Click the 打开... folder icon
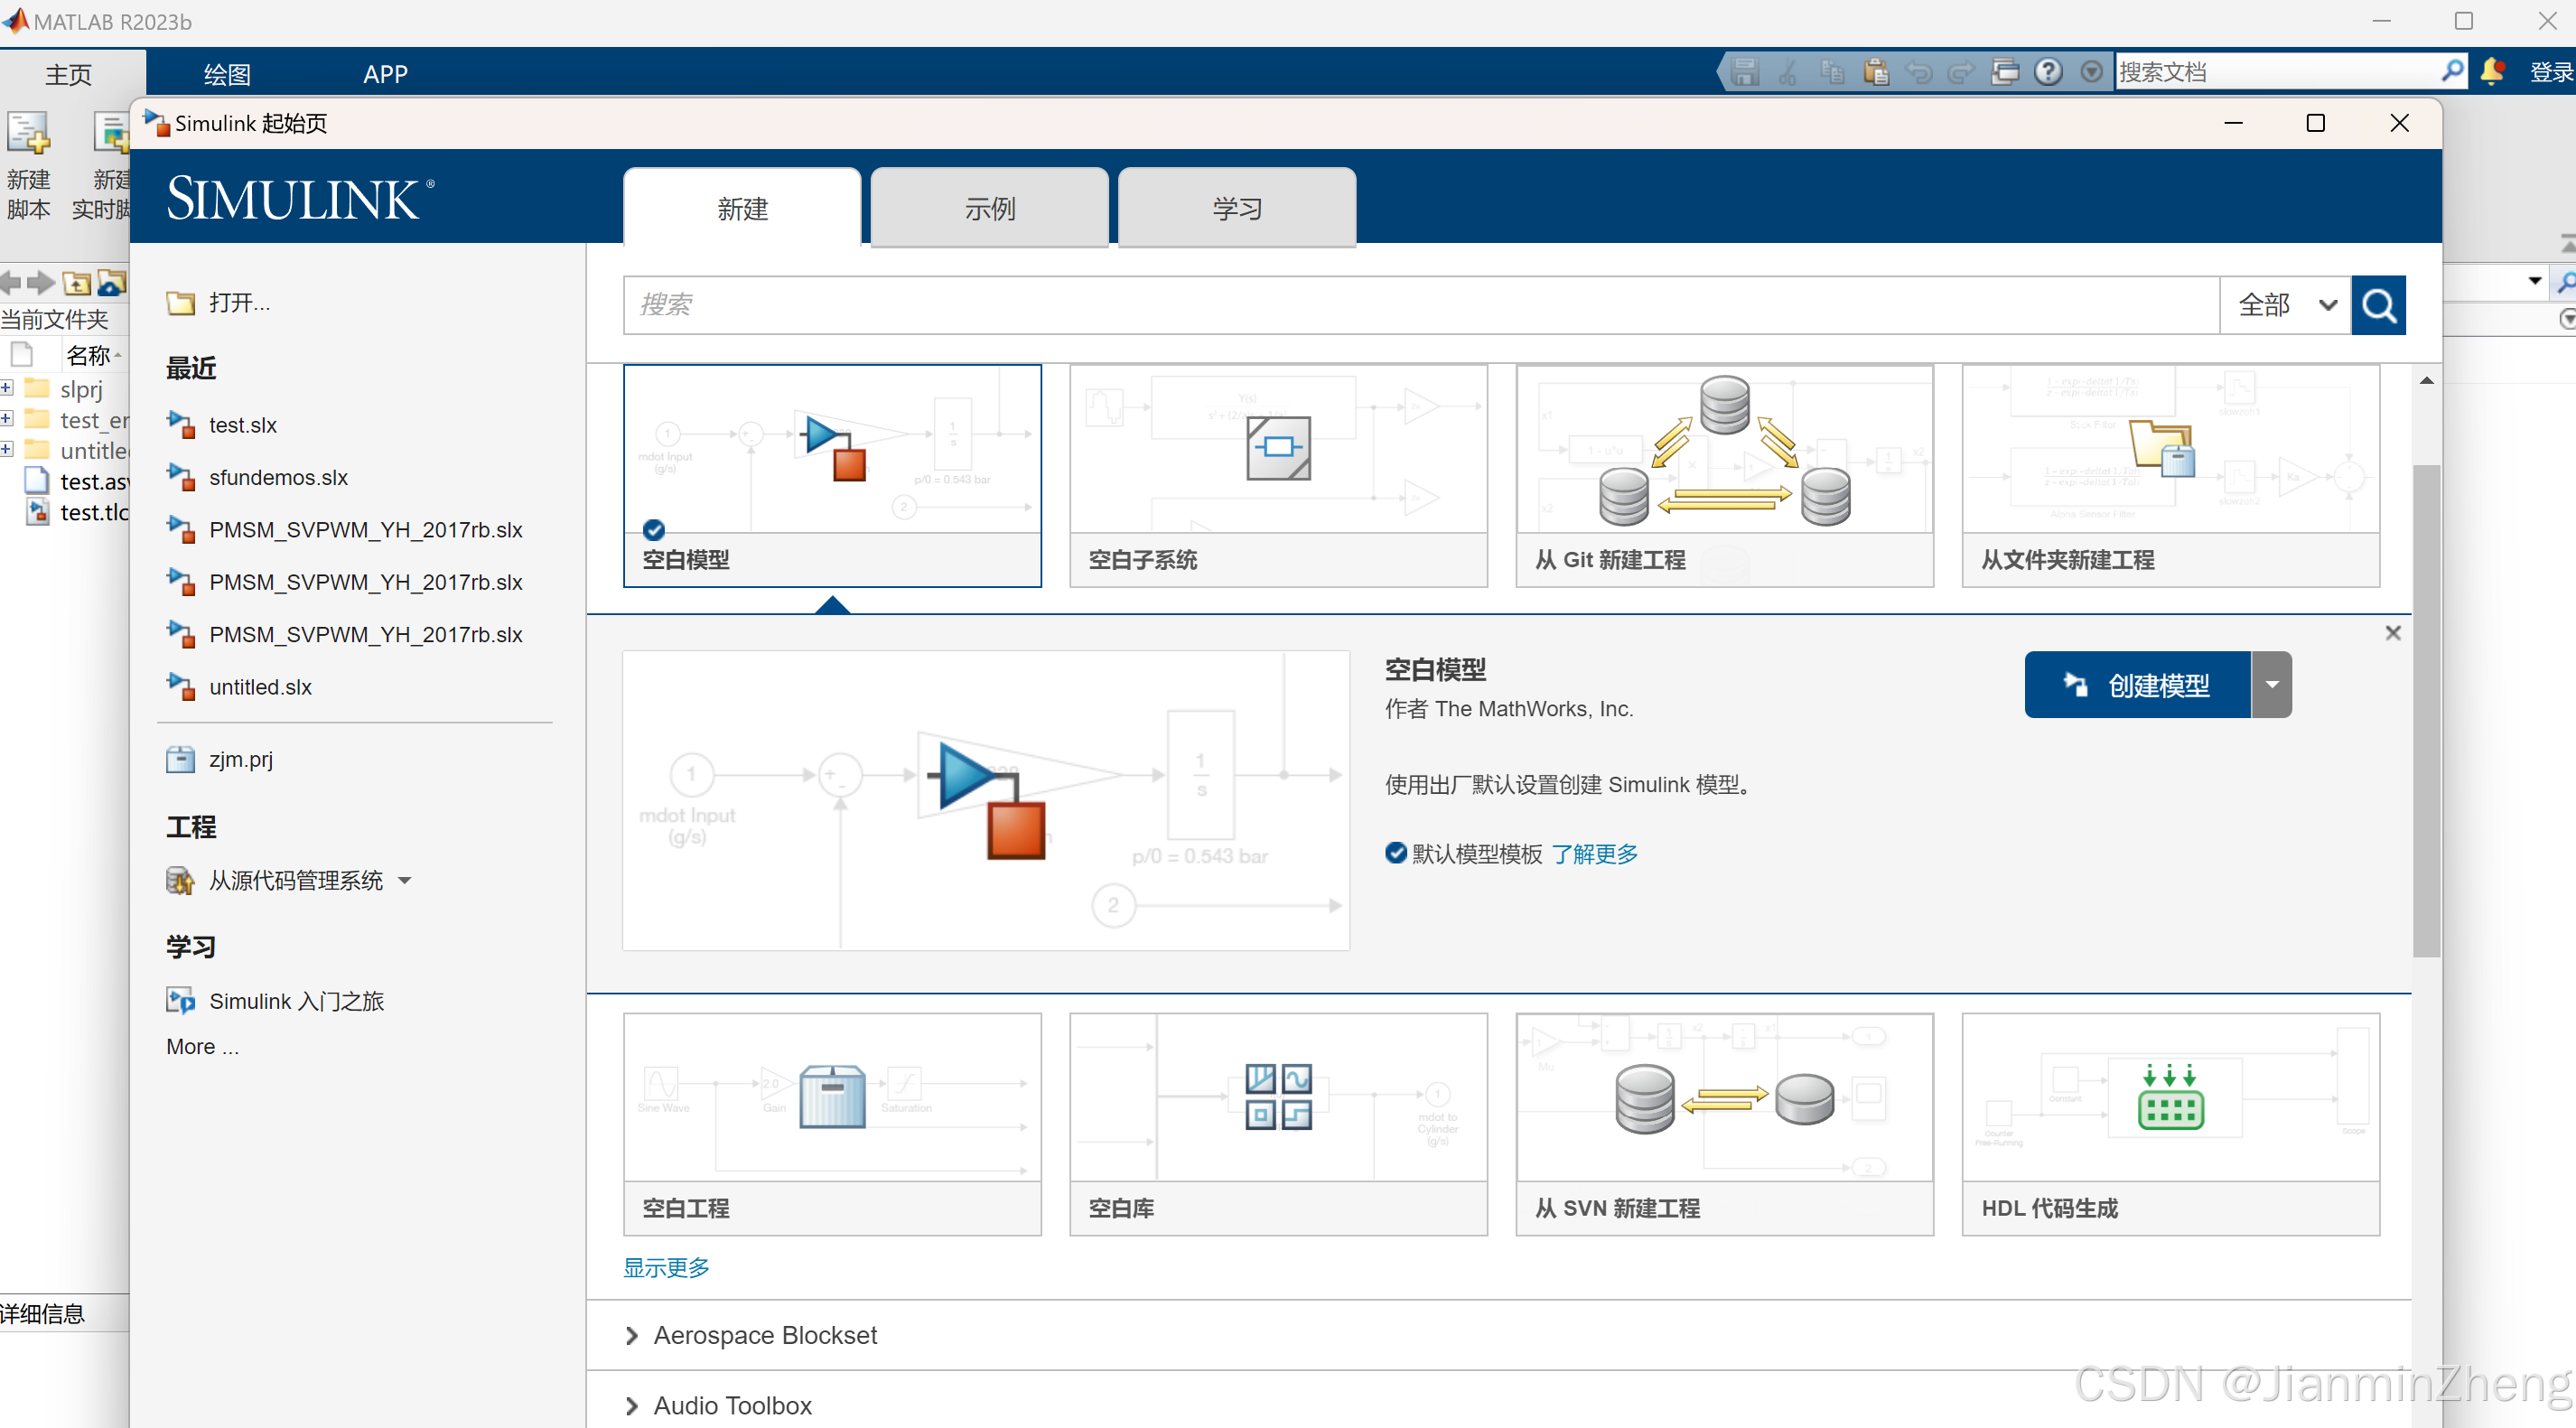 point(181,303)
